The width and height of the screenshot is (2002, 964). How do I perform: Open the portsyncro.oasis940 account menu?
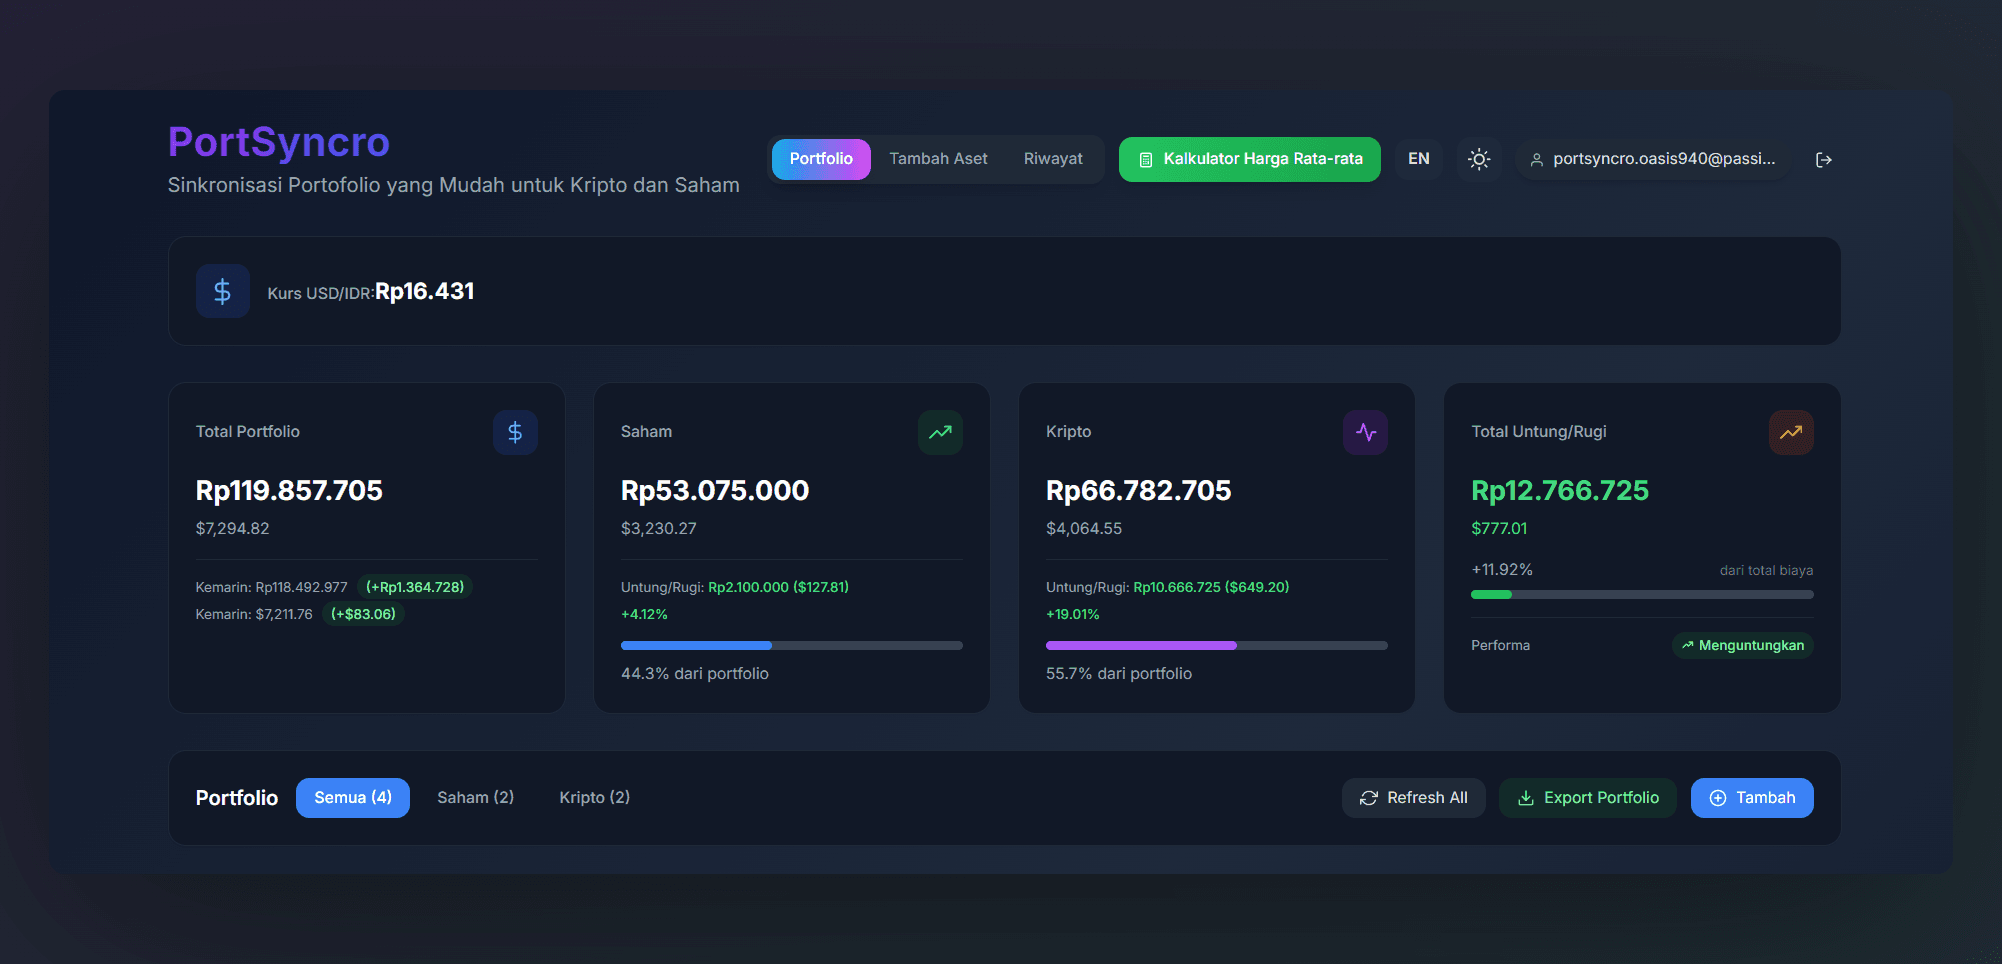click(x=1653, y=159)
